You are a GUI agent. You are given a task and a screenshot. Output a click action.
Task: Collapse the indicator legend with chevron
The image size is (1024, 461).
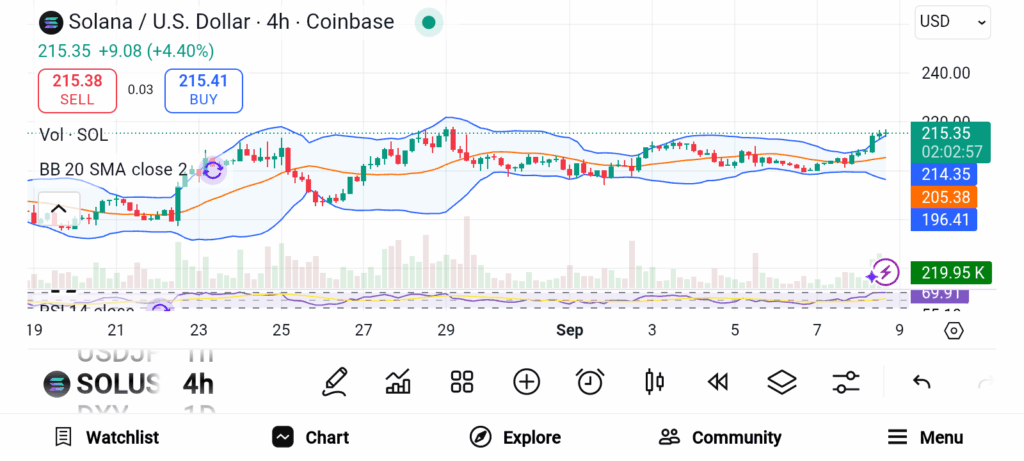(58, 210)
